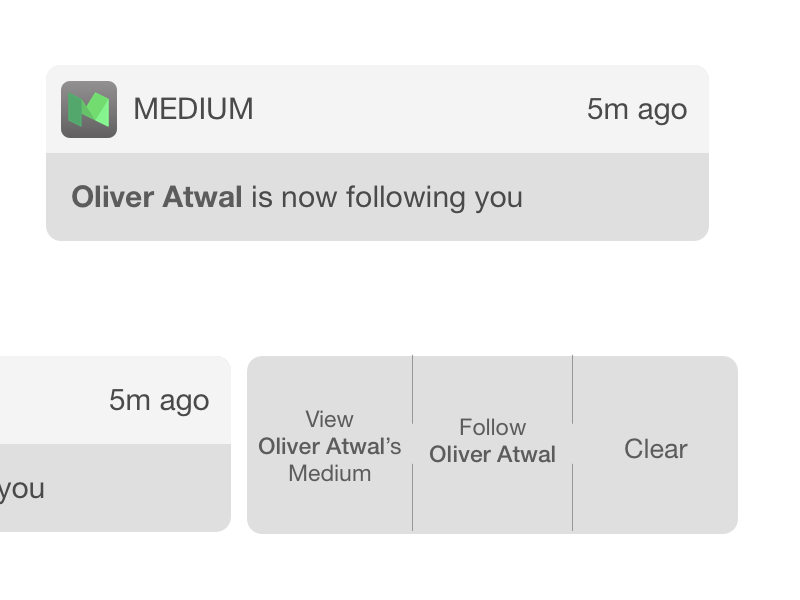The width and height of the screenshot is (800, 600).
Task: Click bold "Oliver Atwal" in the top notification
Action: tap(157, 197)
